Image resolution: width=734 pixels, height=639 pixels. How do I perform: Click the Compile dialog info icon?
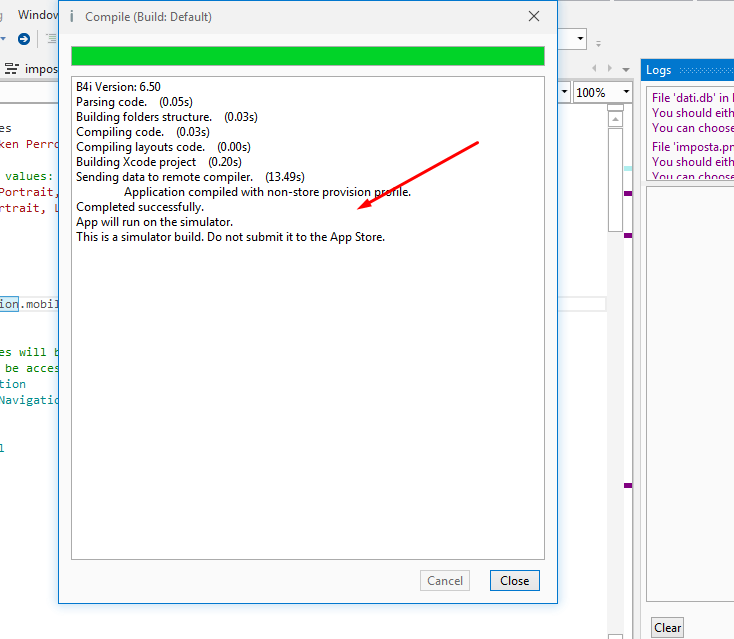72,17
